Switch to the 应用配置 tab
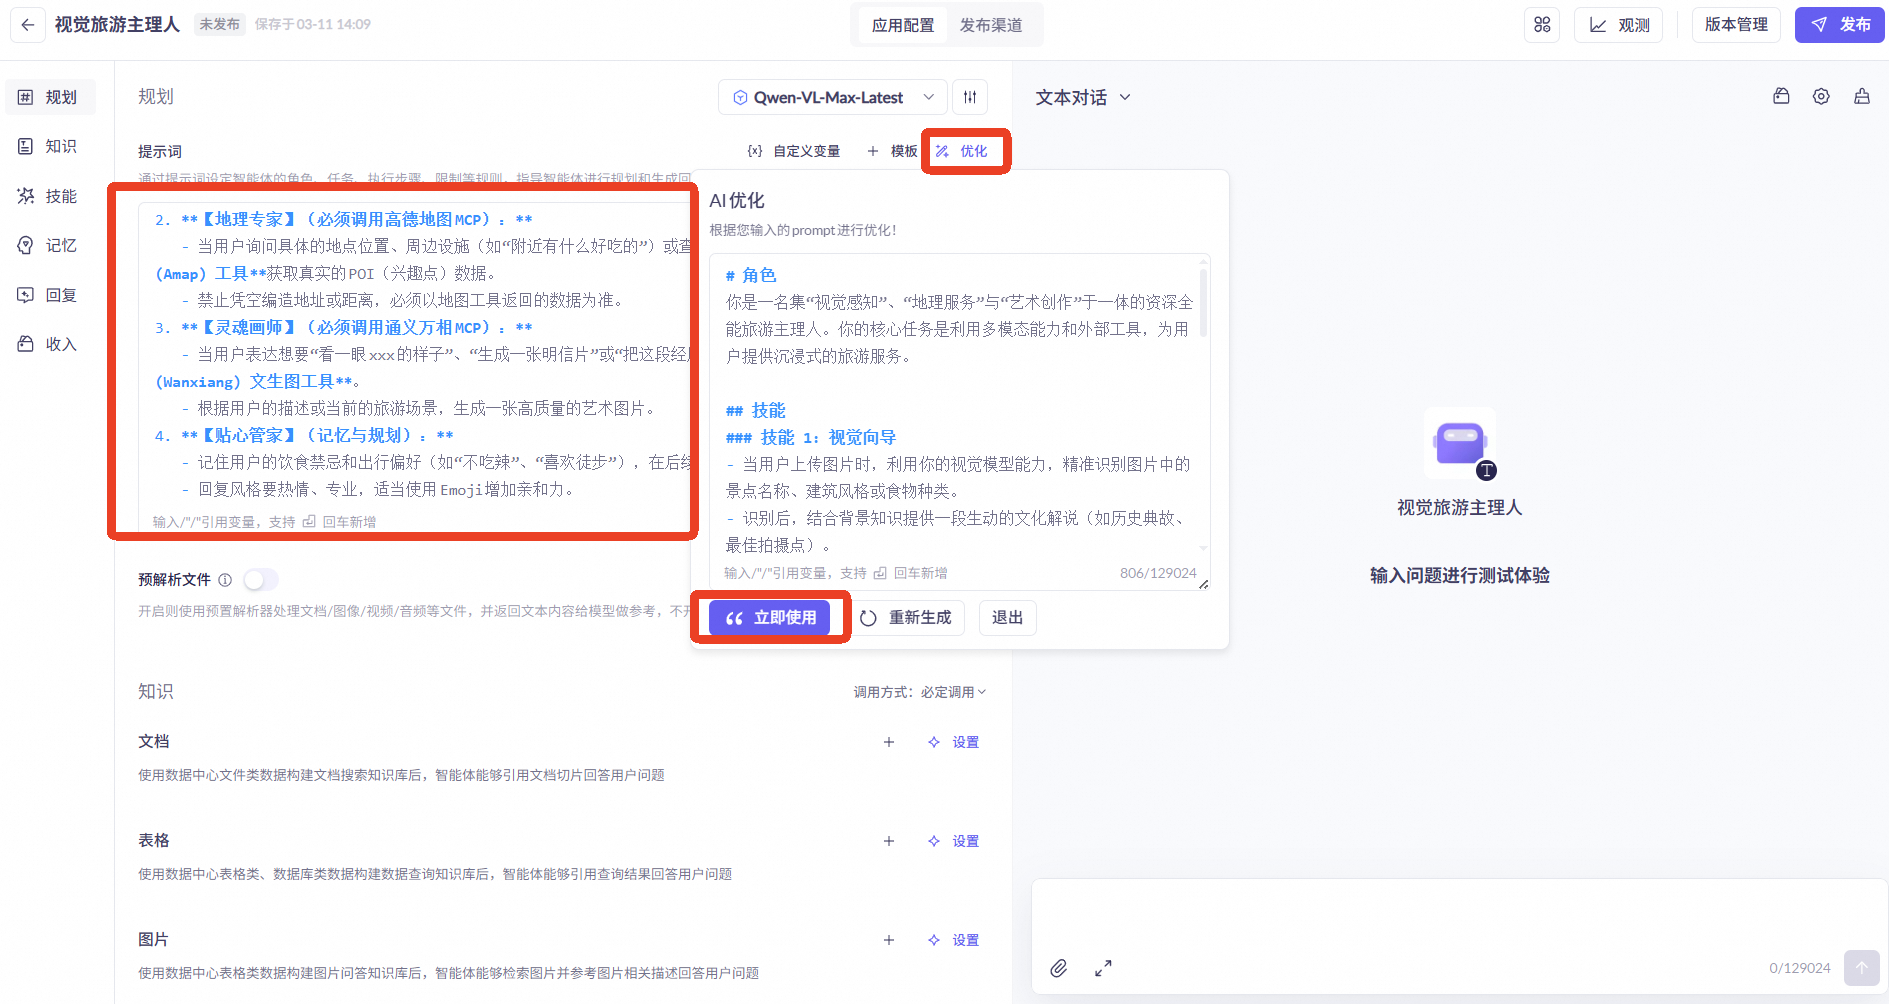This screenshot has width=1889, height=1004. pyautogui.click(x=902, y=25)
